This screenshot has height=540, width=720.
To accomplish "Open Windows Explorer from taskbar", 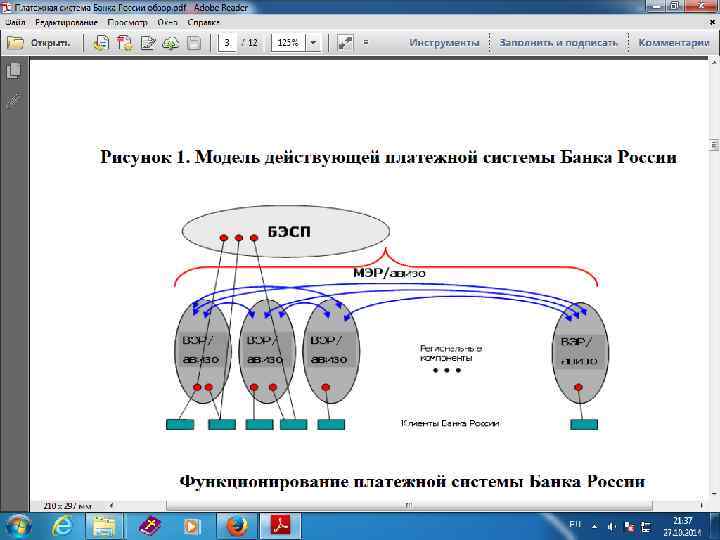I will tap(104, 526).
